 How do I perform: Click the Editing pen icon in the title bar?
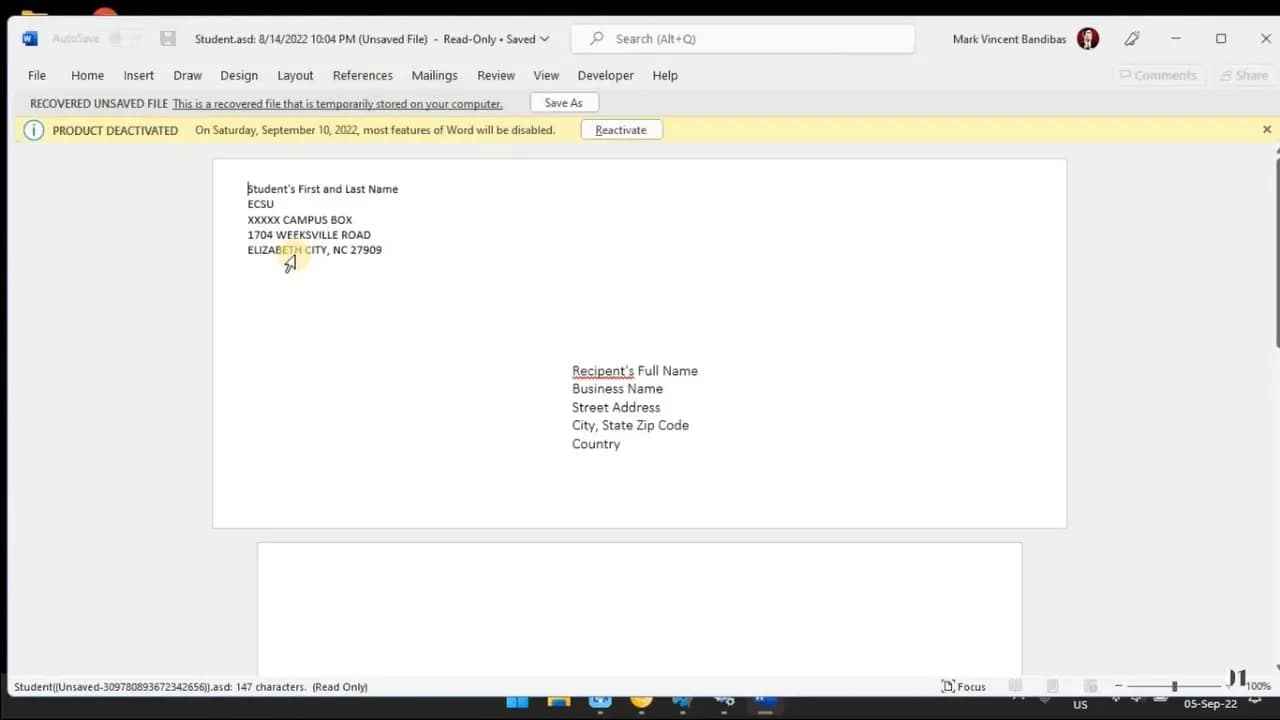pos(1132,38)
